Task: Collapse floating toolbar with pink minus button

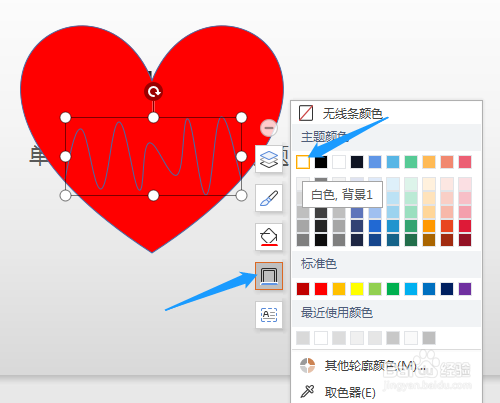Action: pos(269,128)
